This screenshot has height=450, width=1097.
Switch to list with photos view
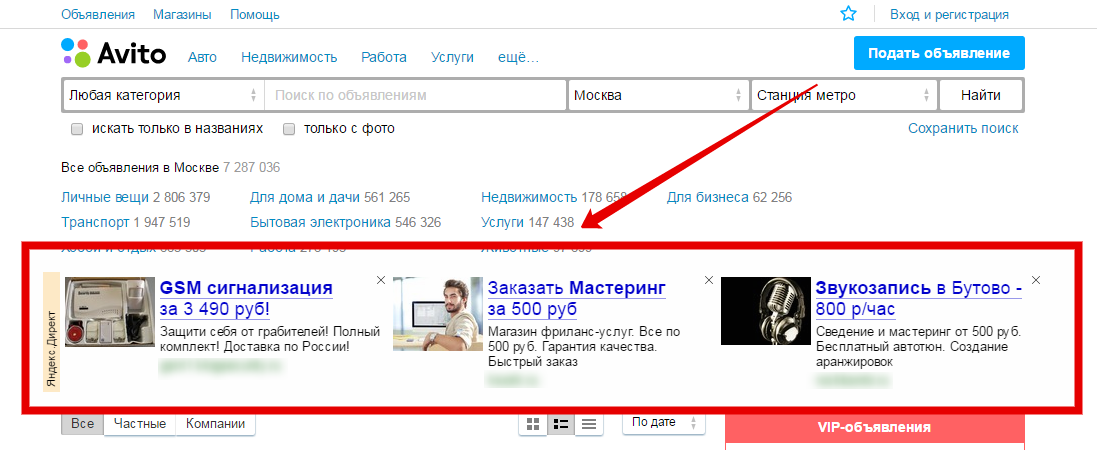pyautogui.click(x=560, y=424)
